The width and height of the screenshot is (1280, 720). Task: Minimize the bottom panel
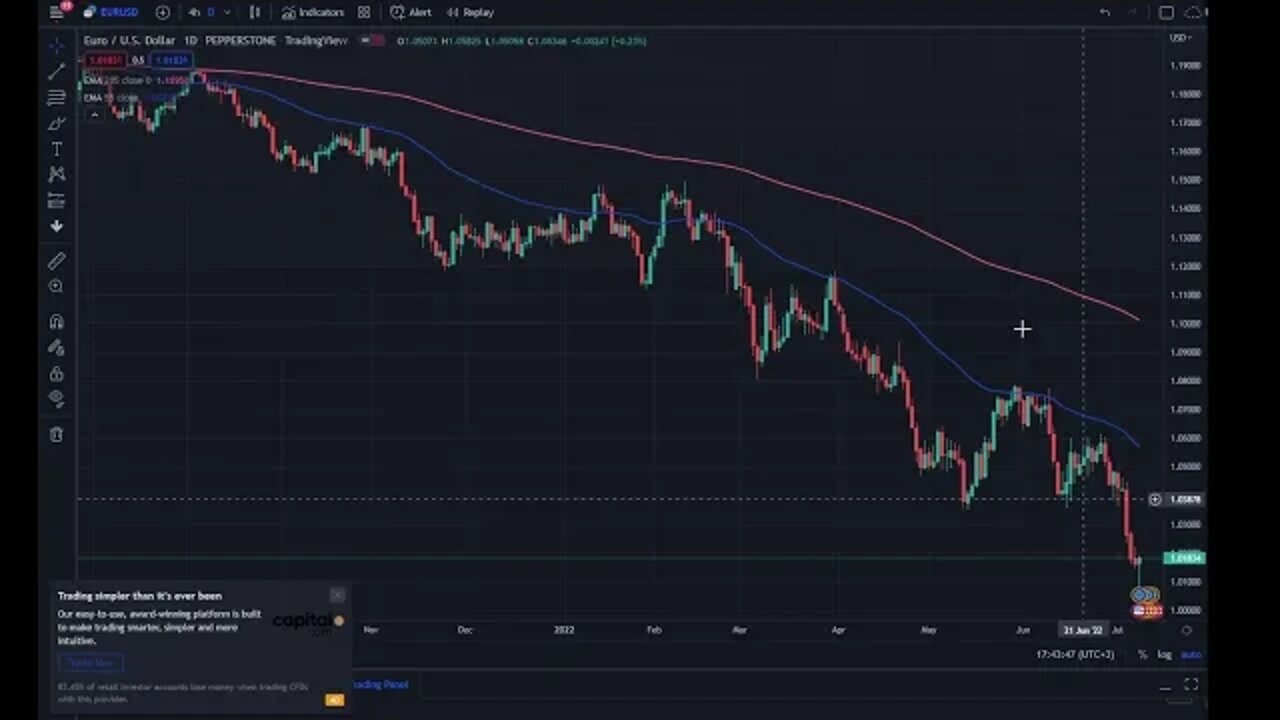click(x=1165, y=686)
